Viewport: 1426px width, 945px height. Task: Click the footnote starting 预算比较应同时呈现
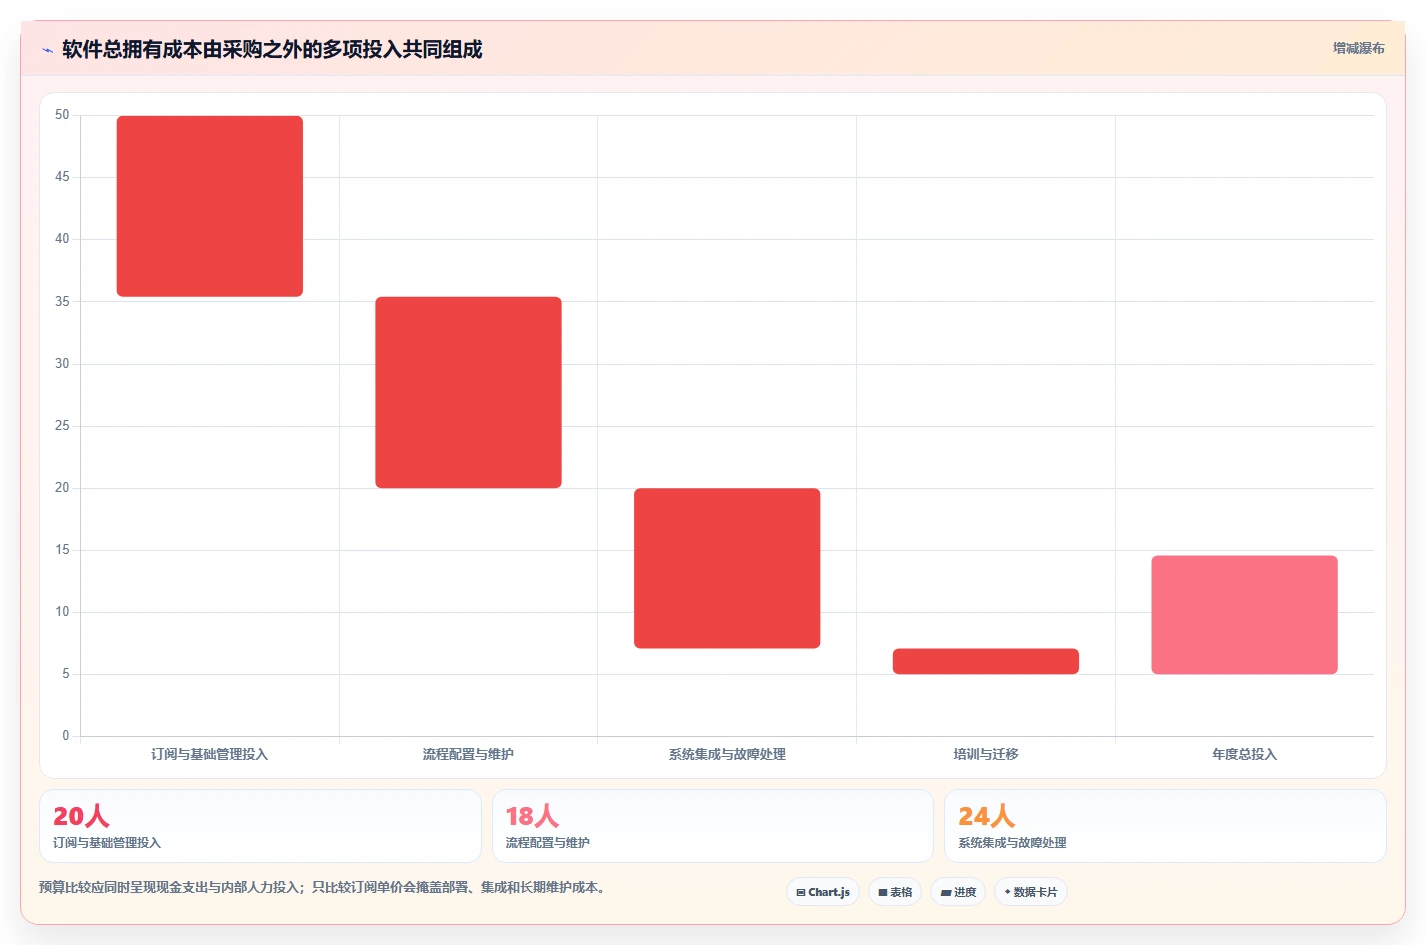click(x=324, y=887)
